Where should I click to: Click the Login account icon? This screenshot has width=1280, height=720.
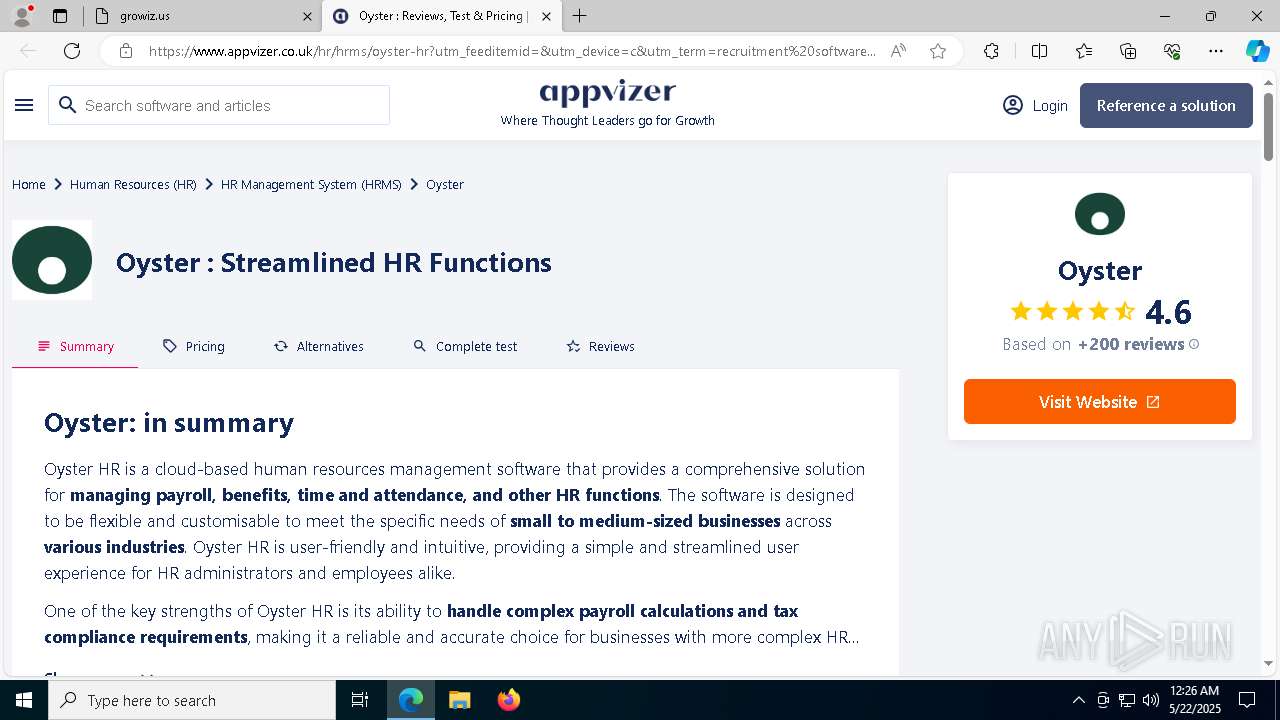(1013, 105)
